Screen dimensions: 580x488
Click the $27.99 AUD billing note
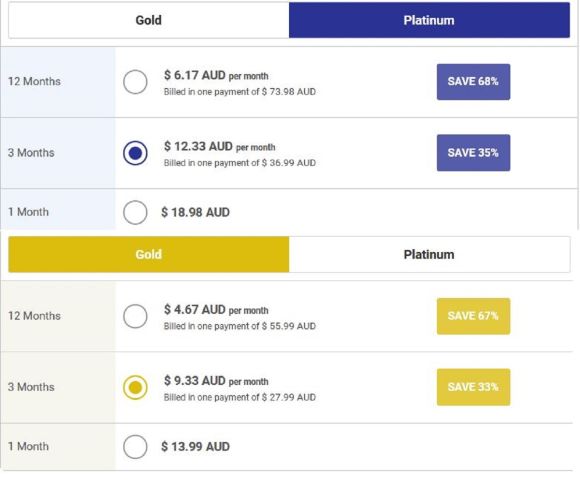coord(240,397)
